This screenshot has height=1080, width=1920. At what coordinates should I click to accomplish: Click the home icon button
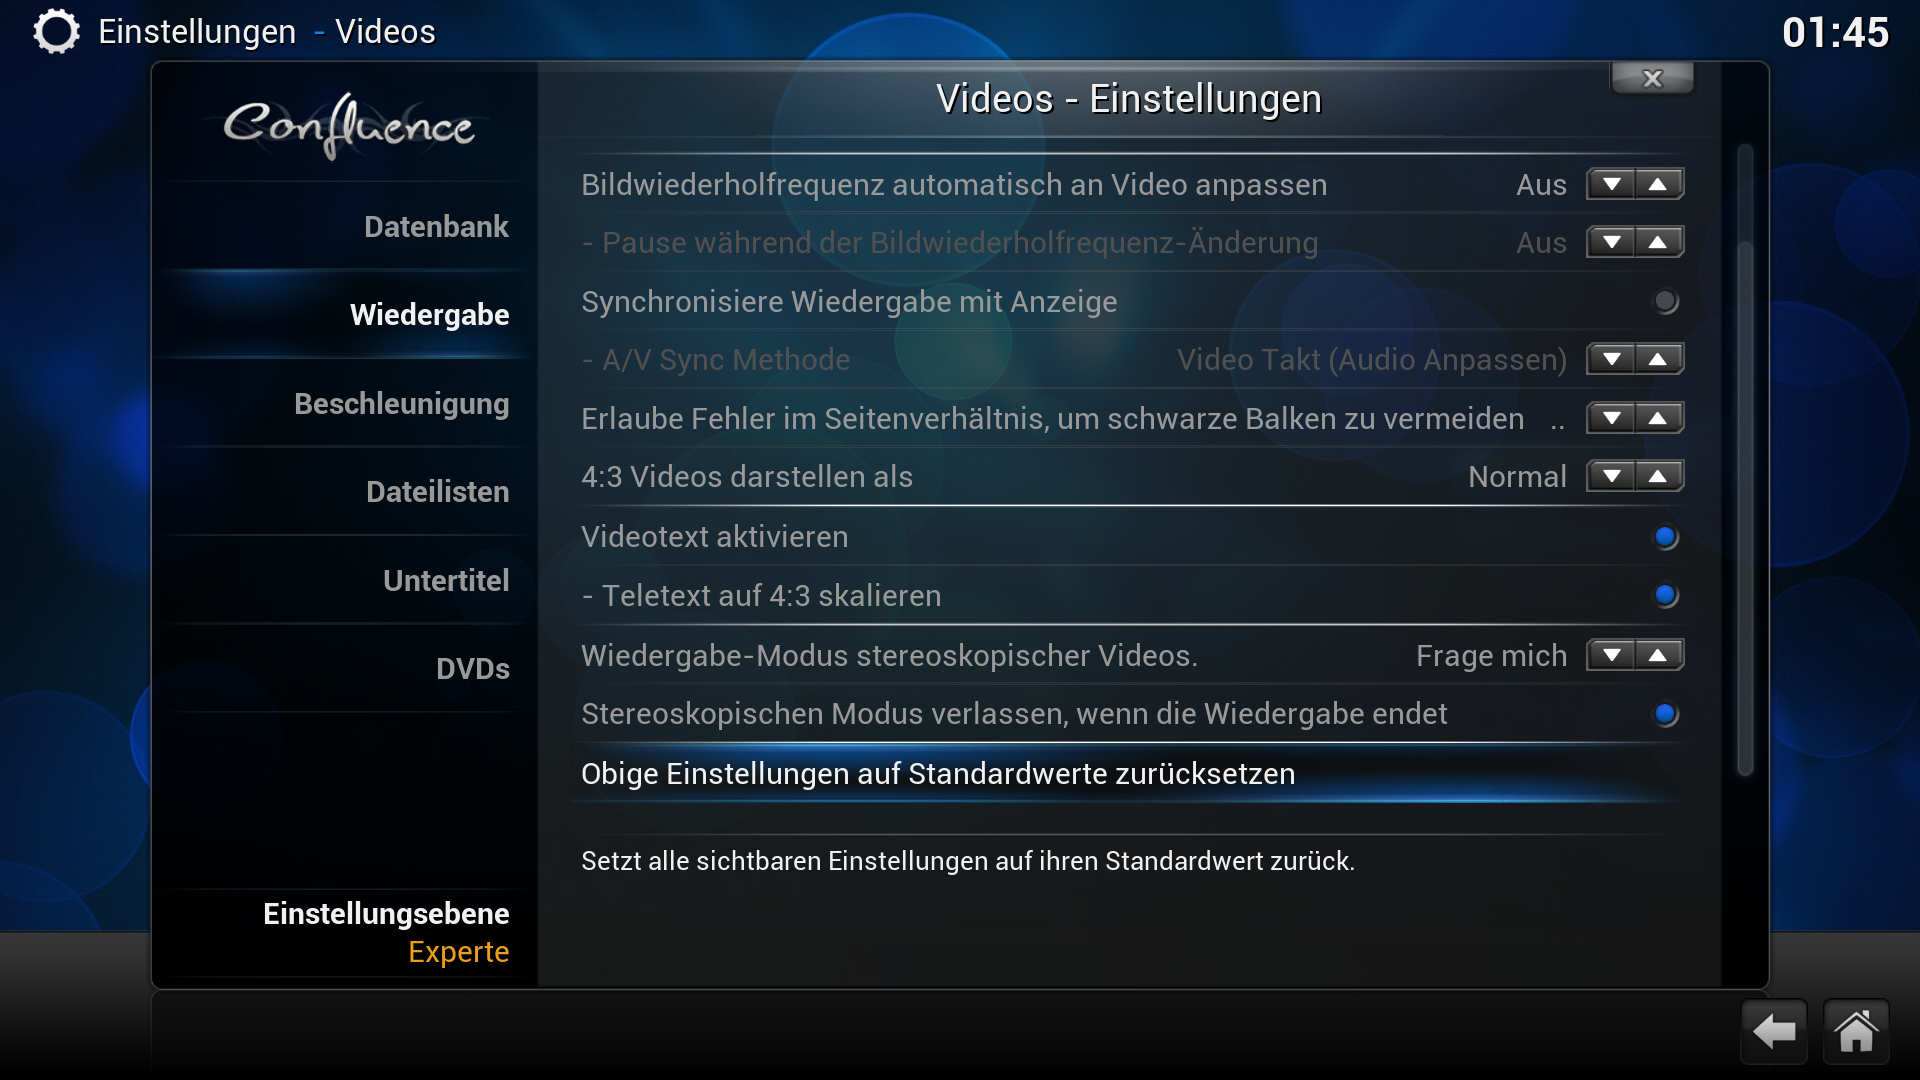click(1856, 1032)
